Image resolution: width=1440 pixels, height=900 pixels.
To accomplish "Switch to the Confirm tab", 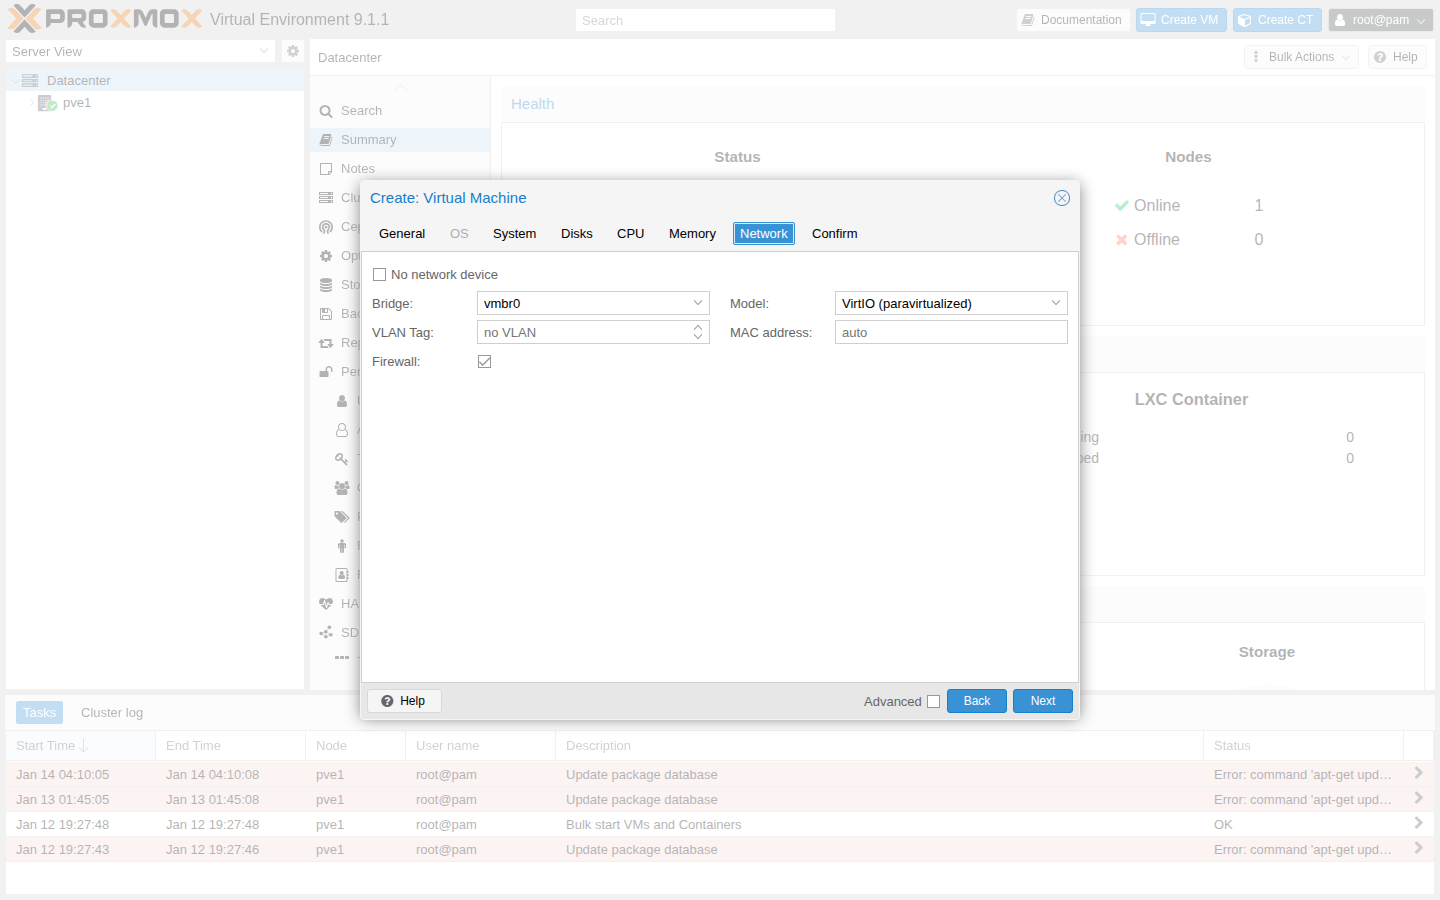I will 834,233.
